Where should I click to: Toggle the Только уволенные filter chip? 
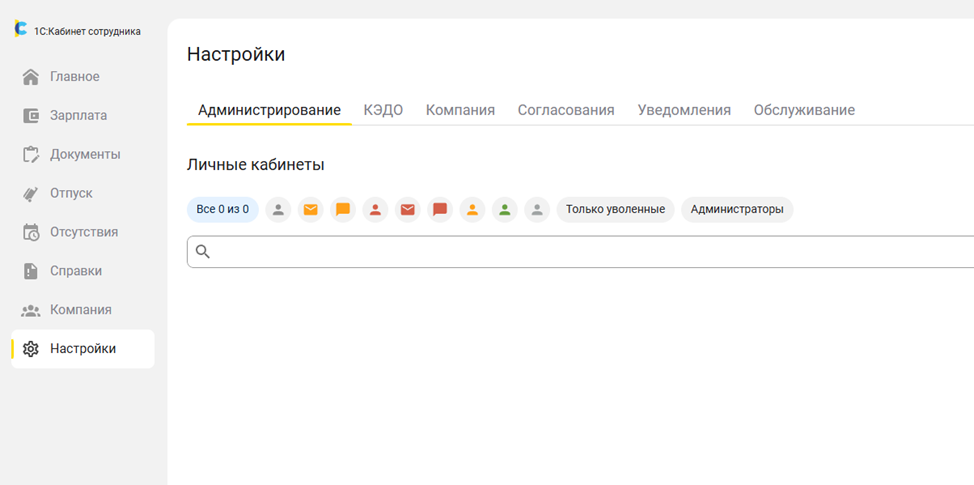point(616,210)
